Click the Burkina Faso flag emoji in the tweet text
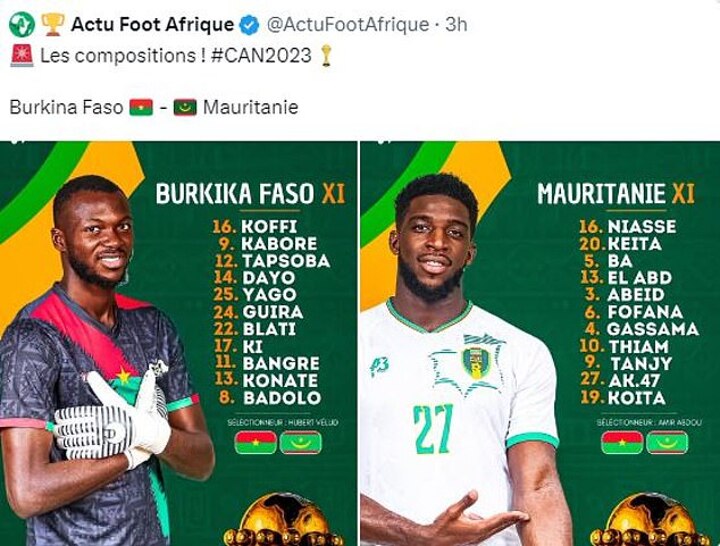Image resolution: width=720 pixels, height=546 pixels. 141,107
